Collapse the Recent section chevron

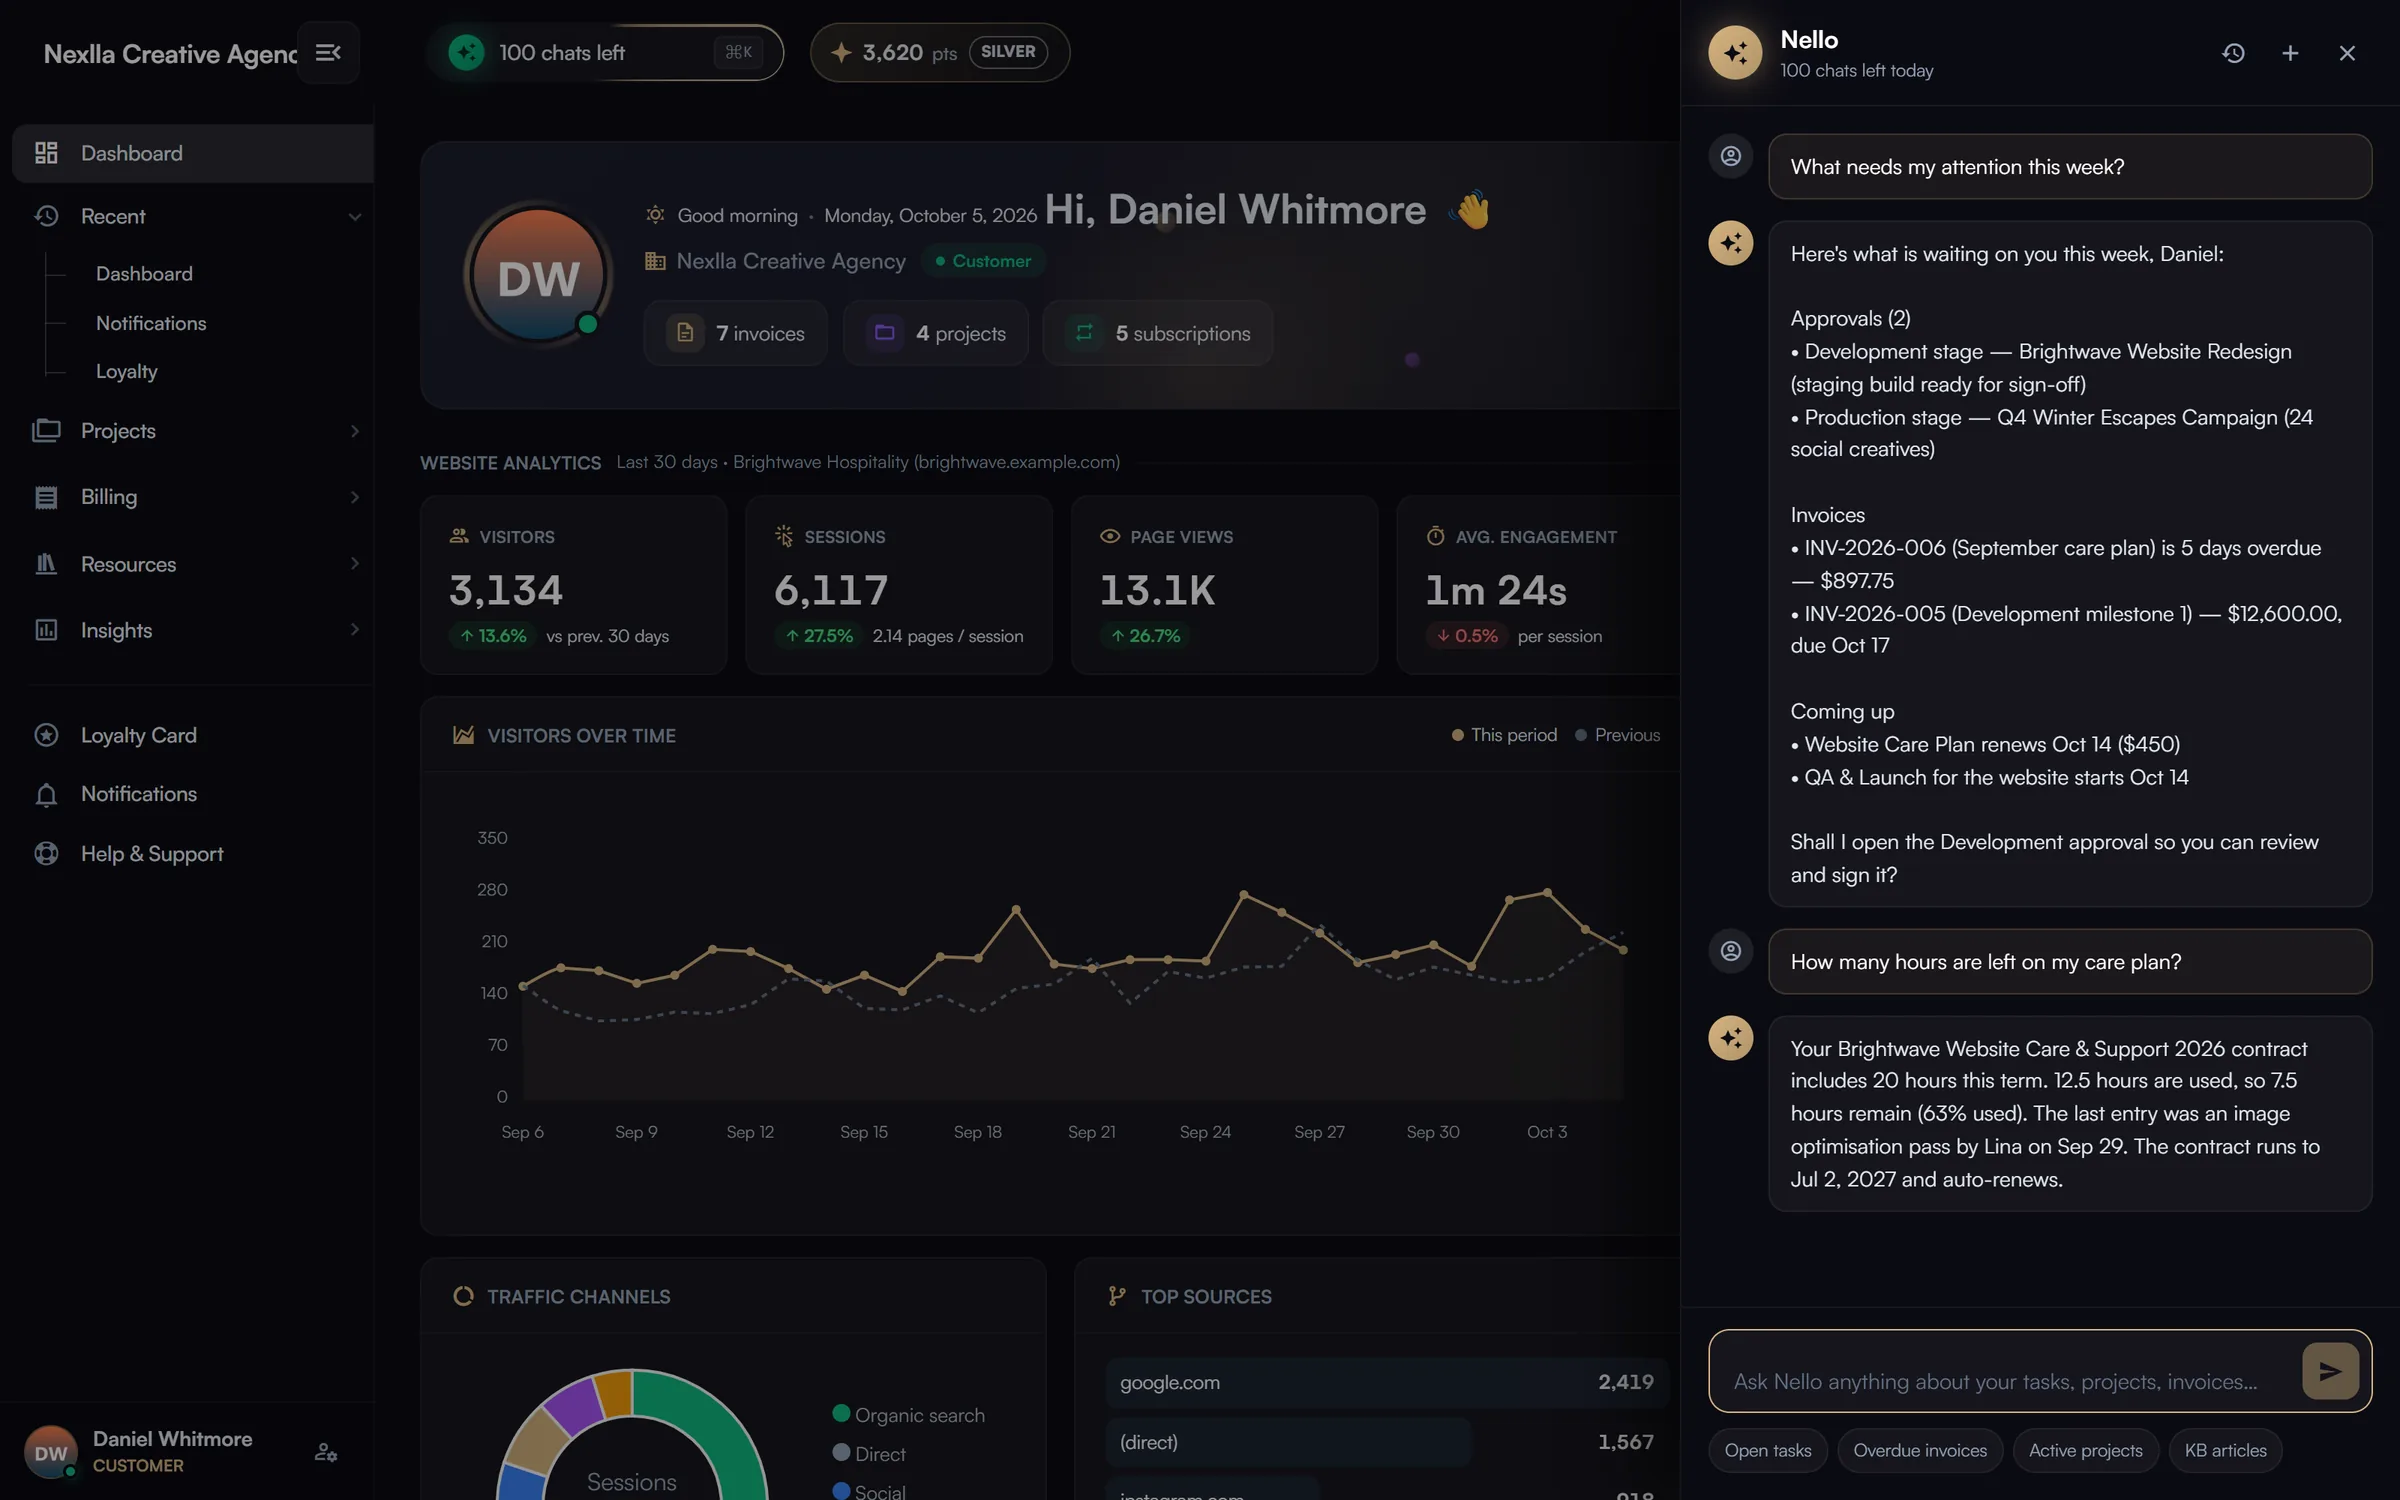[x=354, y=217]
